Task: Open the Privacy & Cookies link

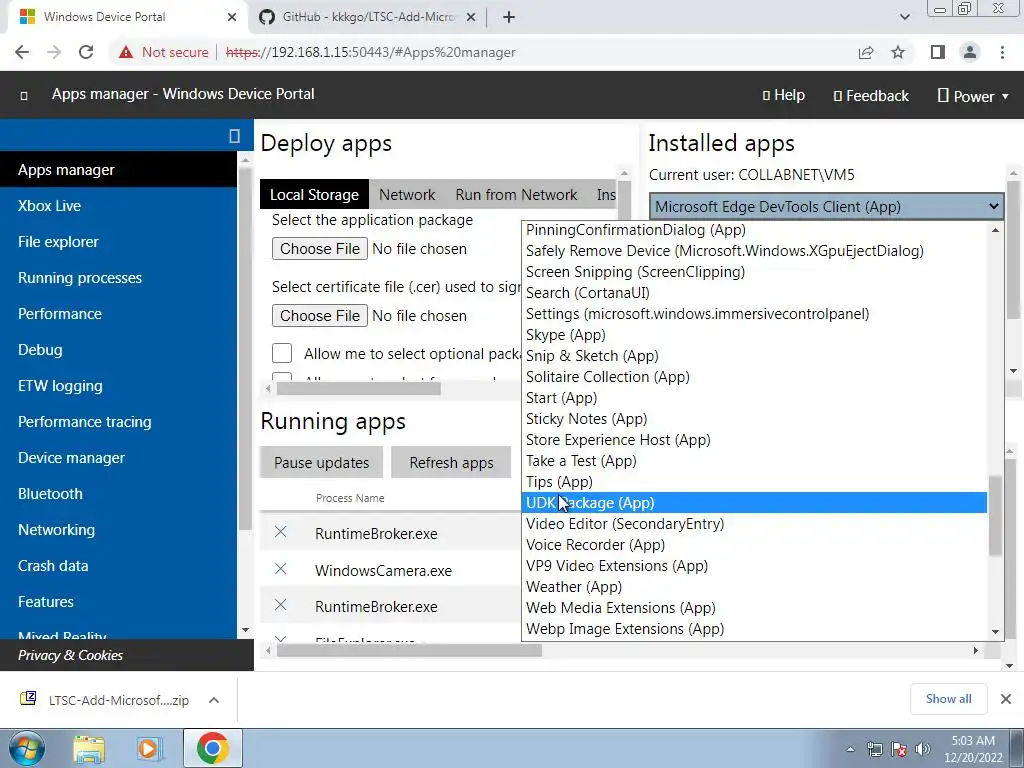Action: coord(71,655)
